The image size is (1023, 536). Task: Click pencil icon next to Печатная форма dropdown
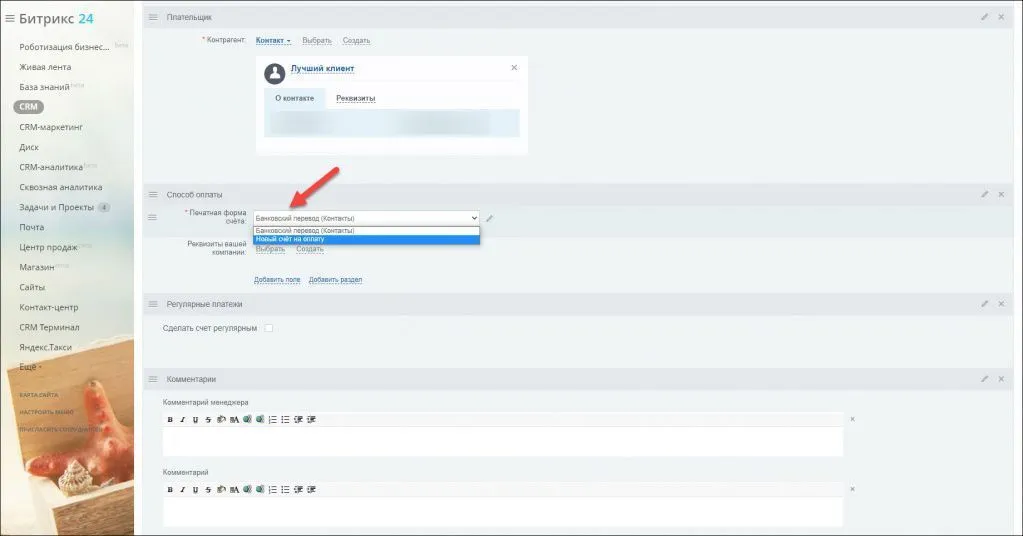tap(490, 218)
